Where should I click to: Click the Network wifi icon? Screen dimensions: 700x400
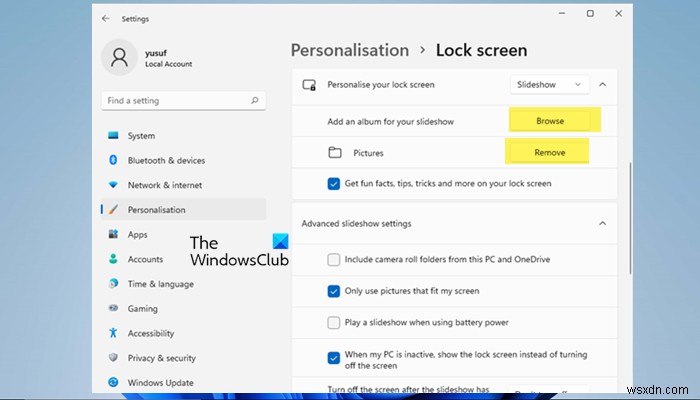[113, 185]
